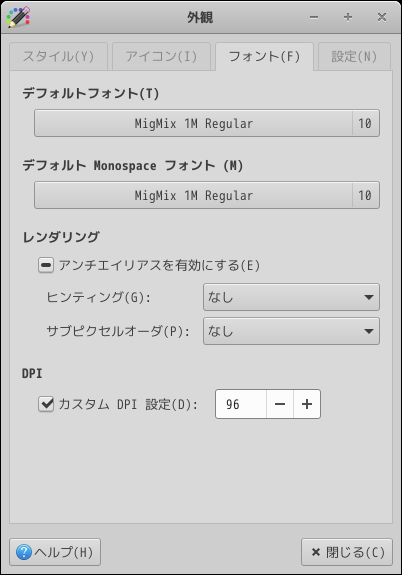Select the フォント(F) tab
This screenshot has width=402, height=575.
[264, 56]
